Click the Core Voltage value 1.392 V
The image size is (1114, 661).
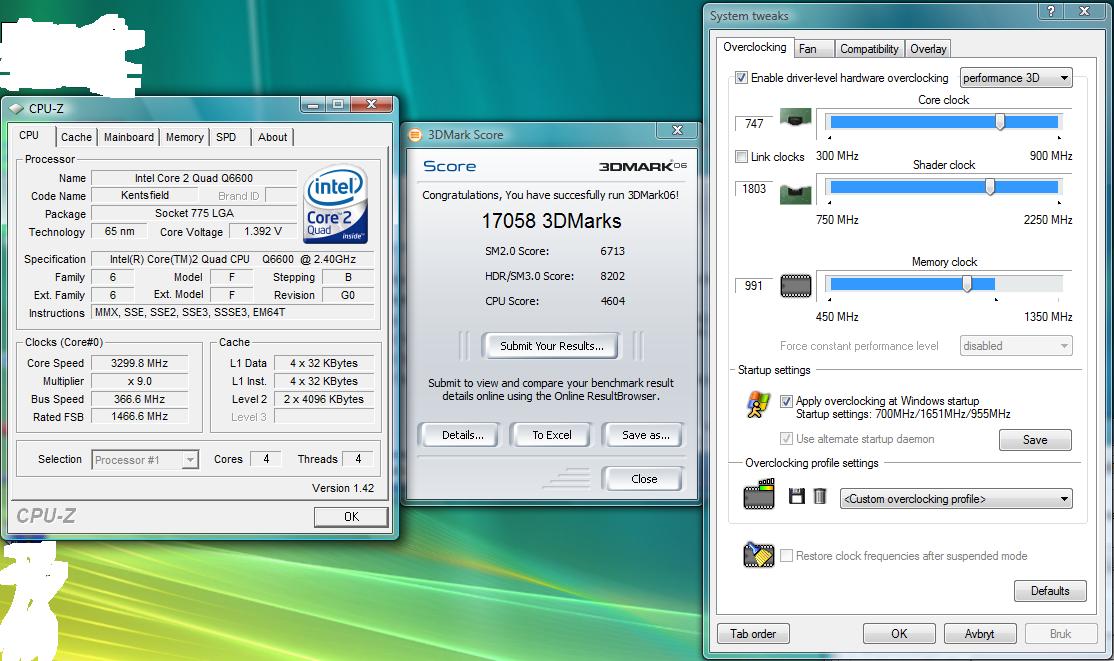point(263,232)
